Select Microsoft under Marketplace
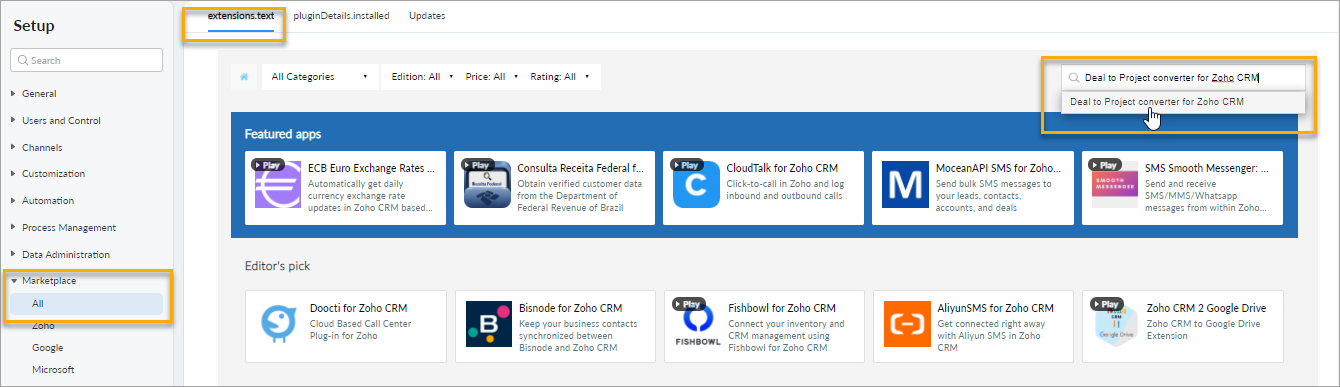This screenshot has height=387, width=1340. (53, 370)
